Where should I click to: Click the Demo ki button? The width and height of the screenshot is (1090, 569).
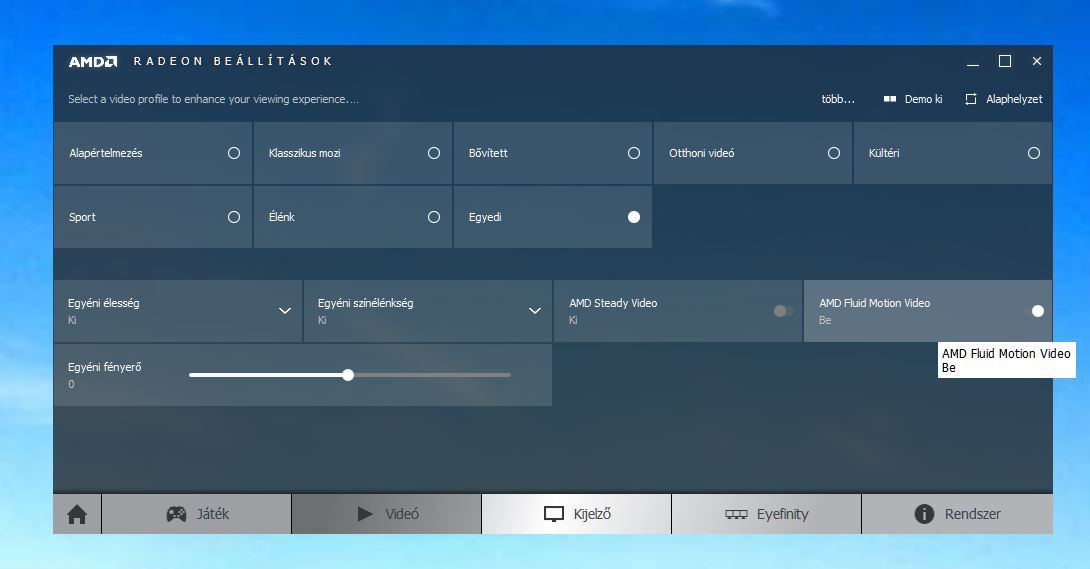[913, 99]
